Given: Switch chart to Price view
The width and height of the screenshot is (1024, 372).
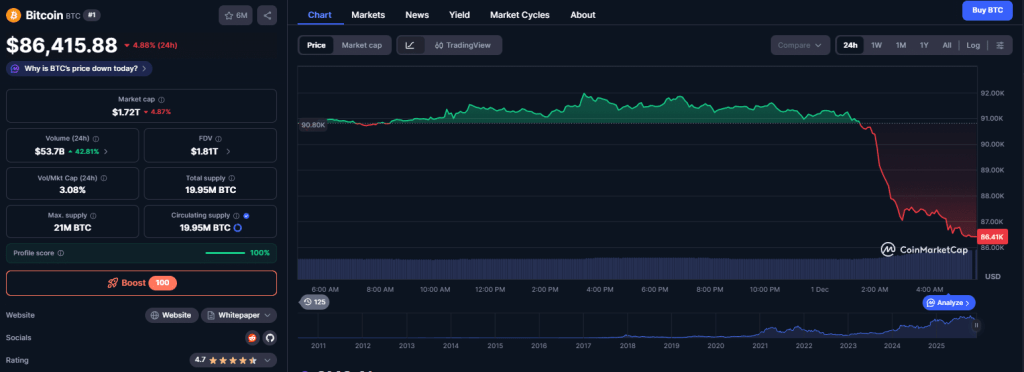Looking at the screenshot, I should (316, 45).
